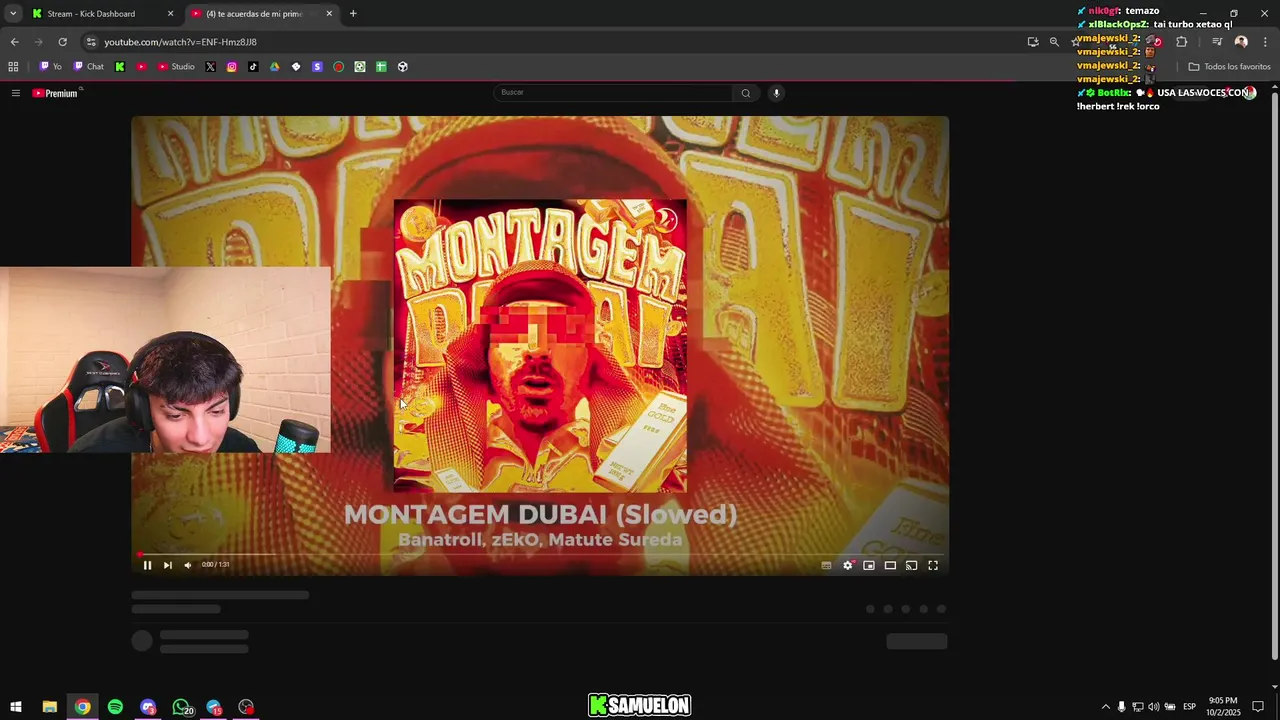
Task: Open the taskbar clock and date
Action: 1223,707
